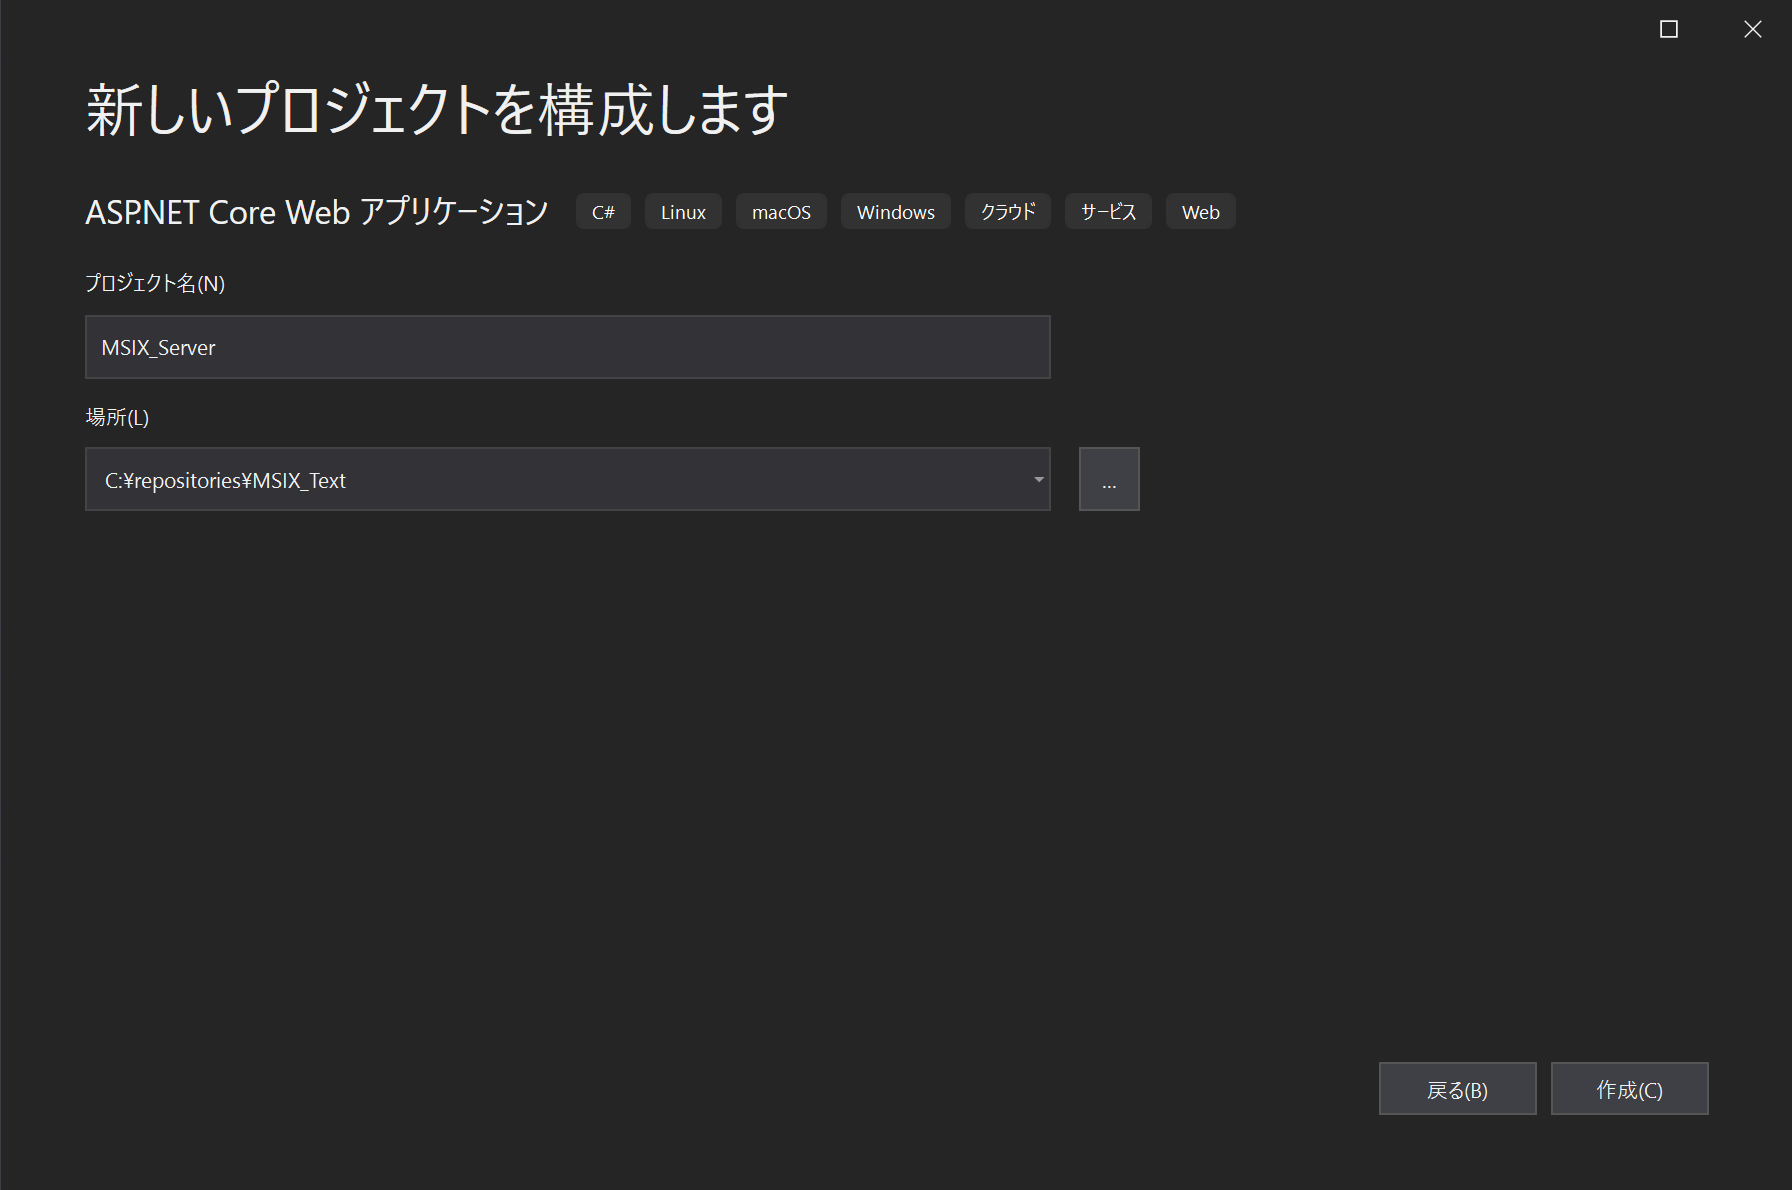Select the MSIX_Server project name text

(x=157, y=347)
